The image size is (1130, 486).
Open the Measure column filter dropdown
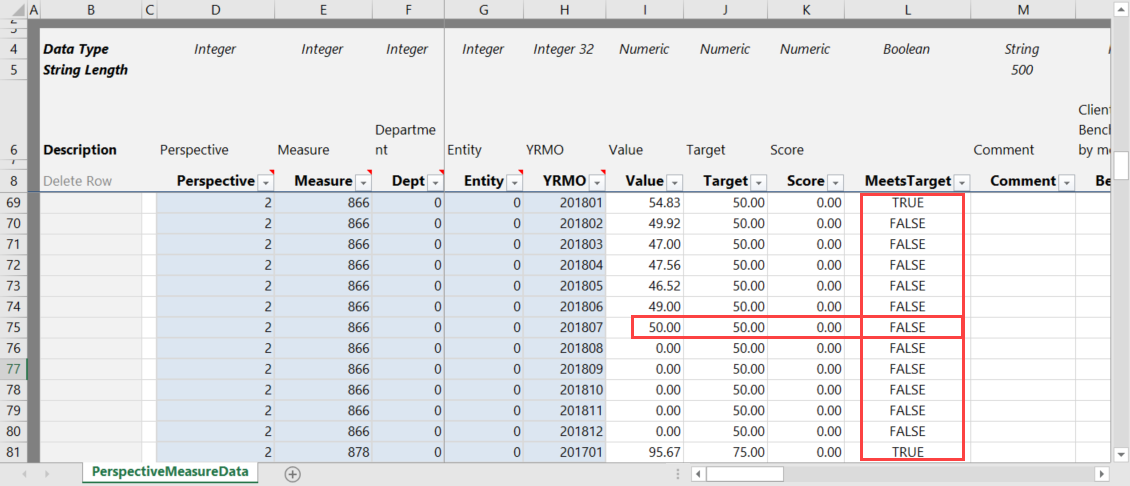coord(362,183)
